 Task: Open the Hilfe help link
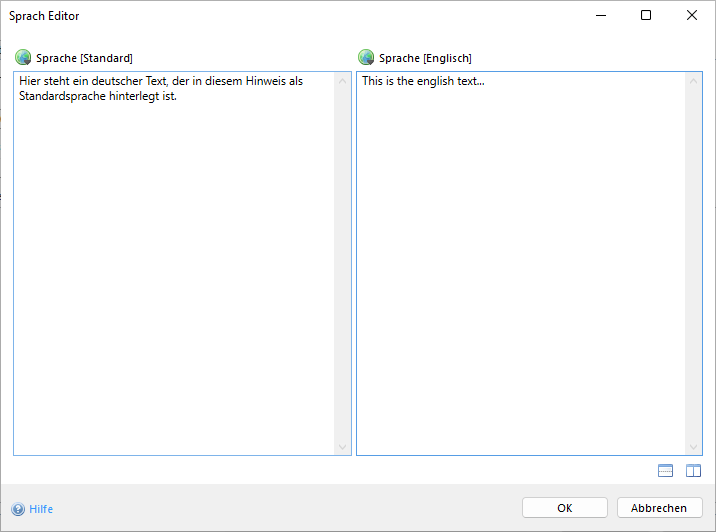pos(41,509)
